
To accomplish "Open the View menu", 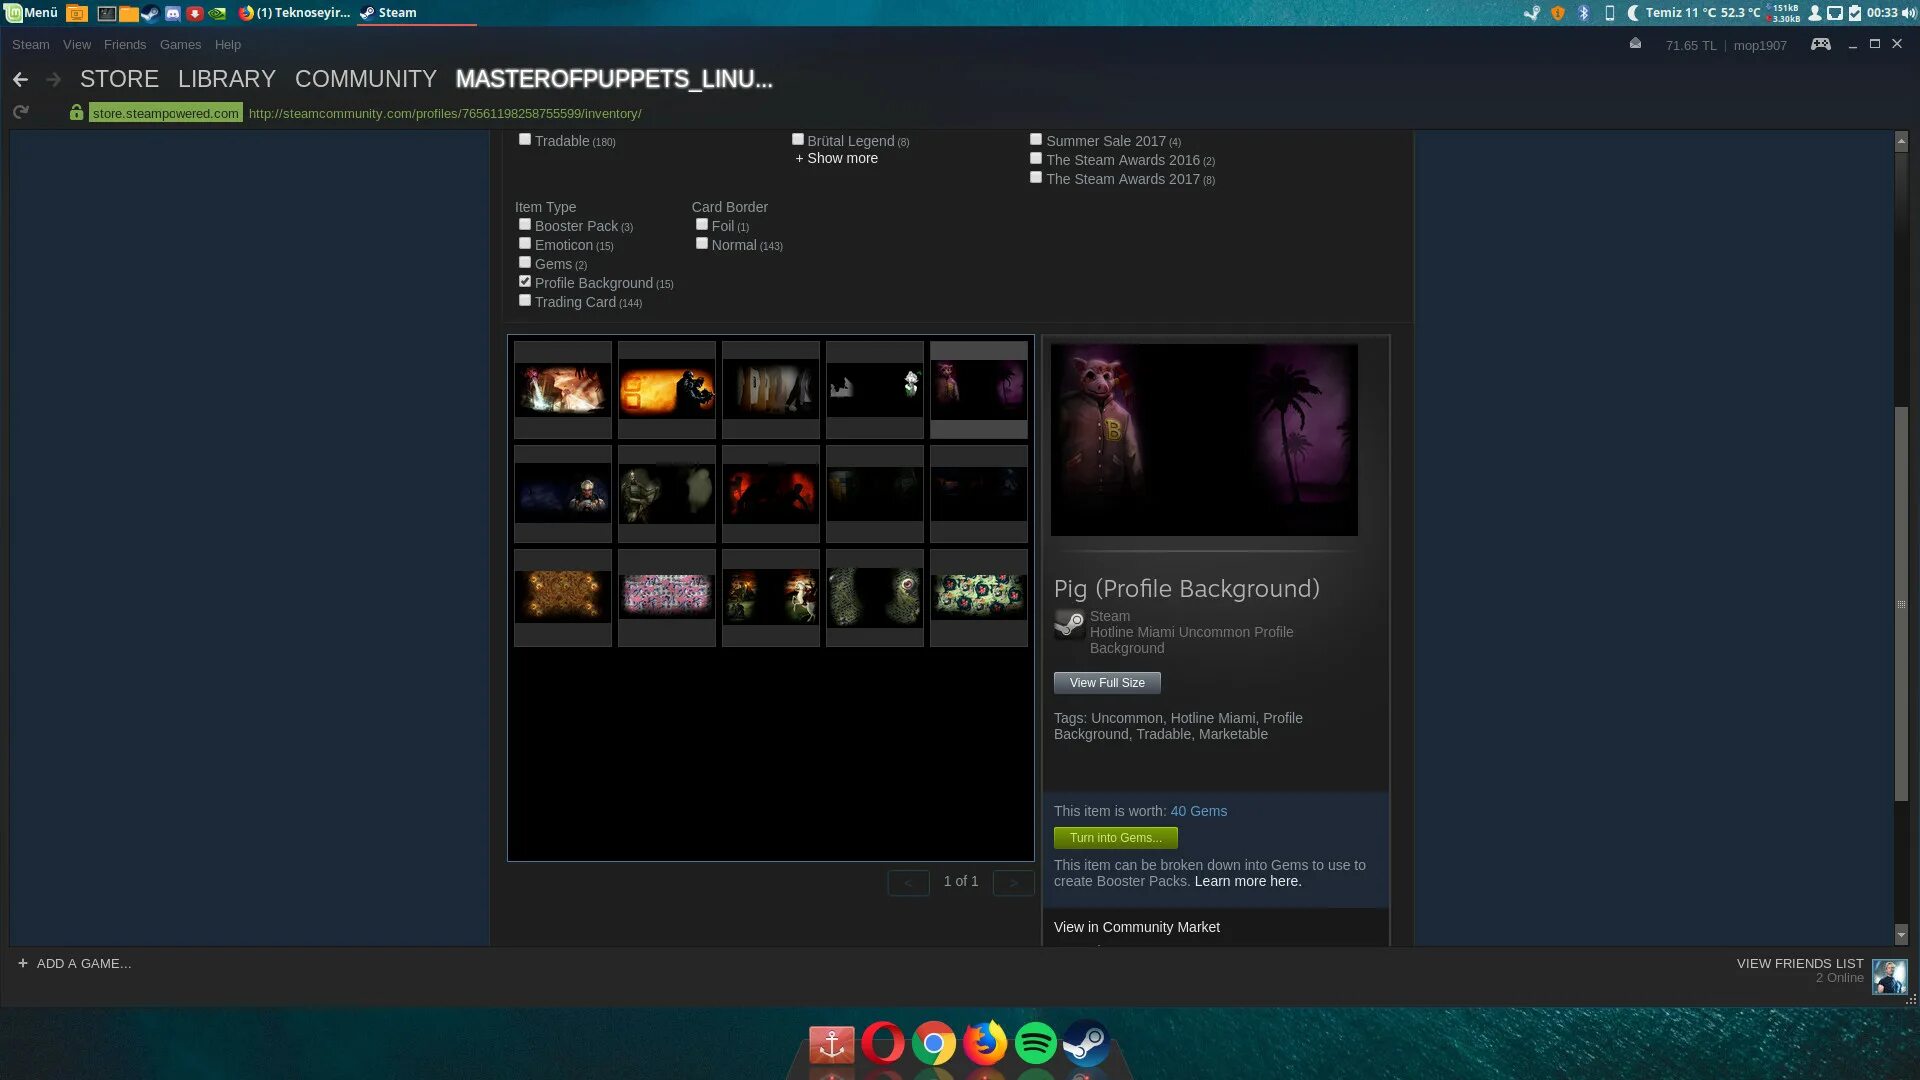I will pos(76,44).
